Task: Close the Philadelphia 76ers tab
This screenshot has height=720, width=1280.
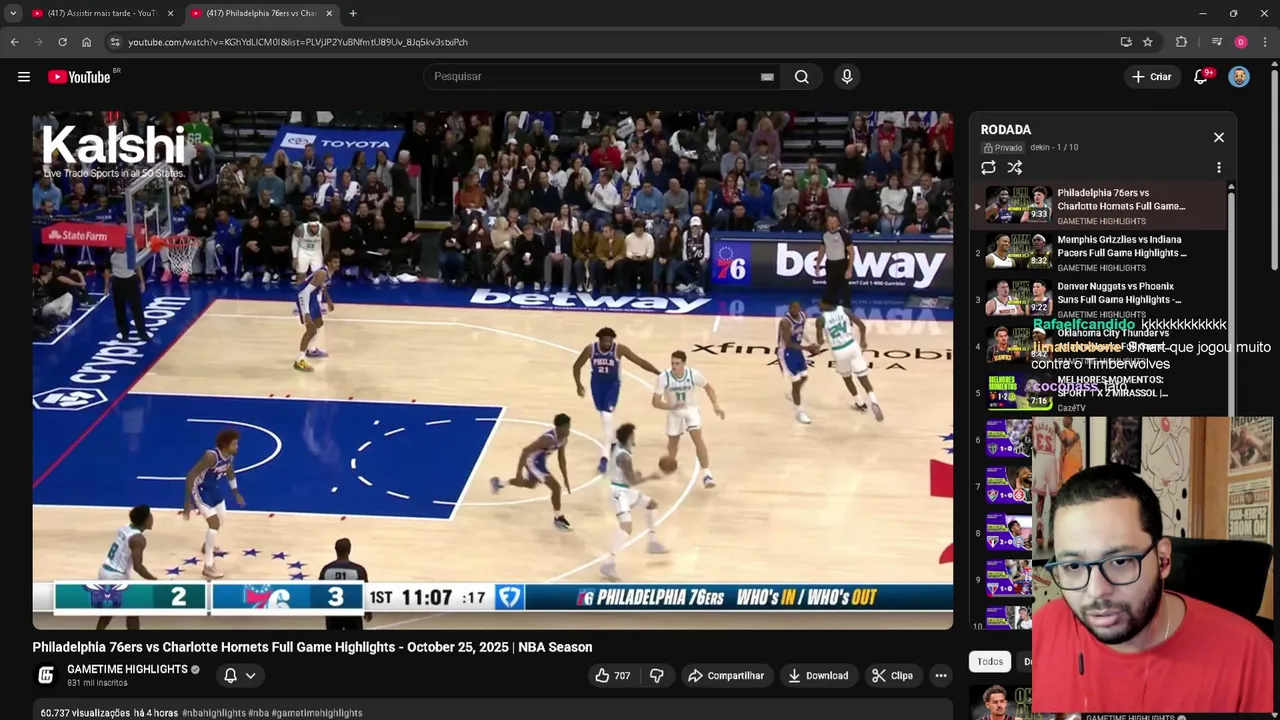Action: [329, 13]
